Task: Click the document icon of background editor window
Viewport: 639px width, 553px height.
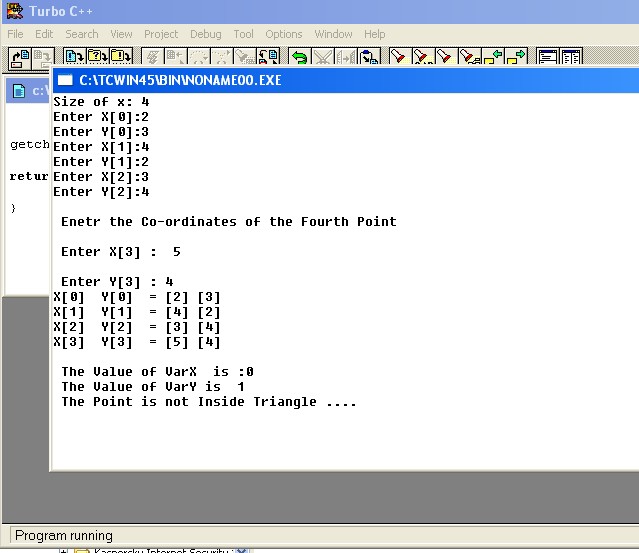Action: coord(20,91)
